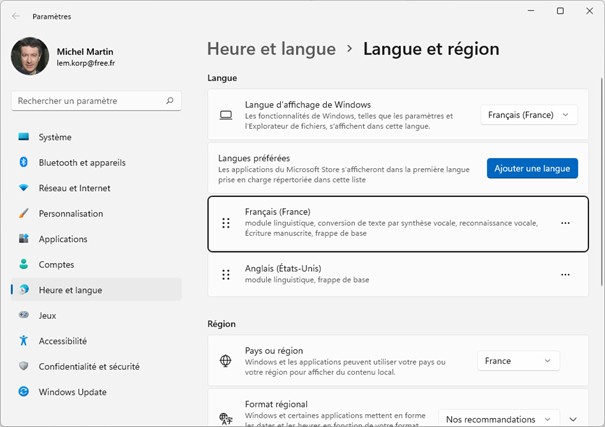Select Heure et langue in sidebar
This screenshot has width=605, height=427.
96,290
